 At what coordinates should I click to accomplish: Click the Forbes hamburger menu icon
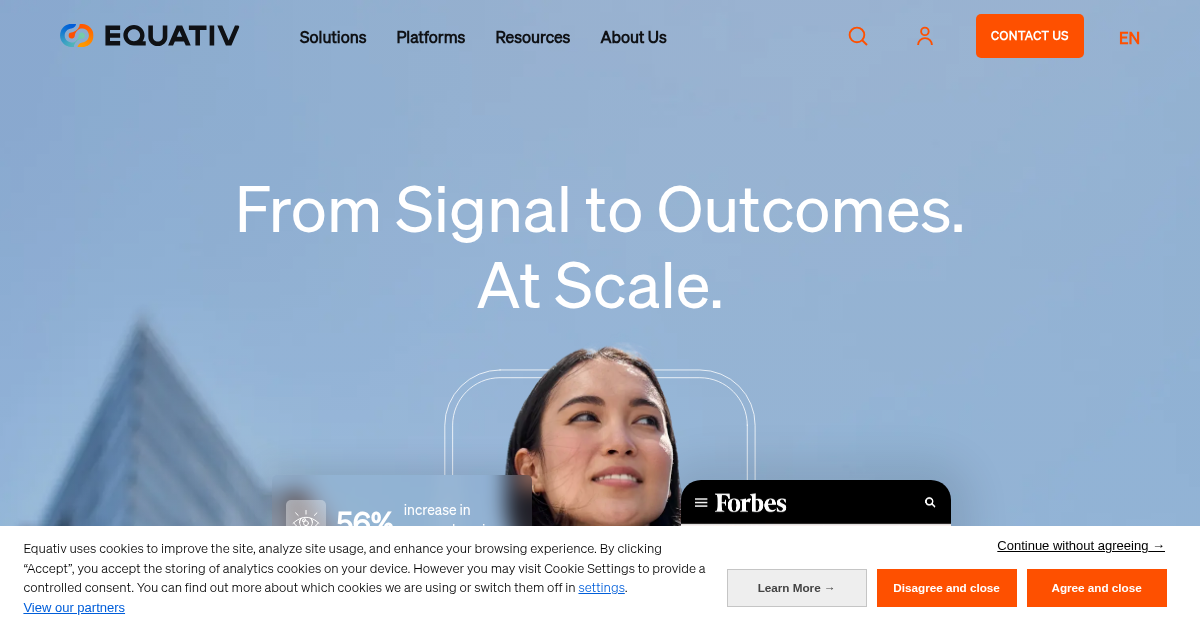pos(701,502)
